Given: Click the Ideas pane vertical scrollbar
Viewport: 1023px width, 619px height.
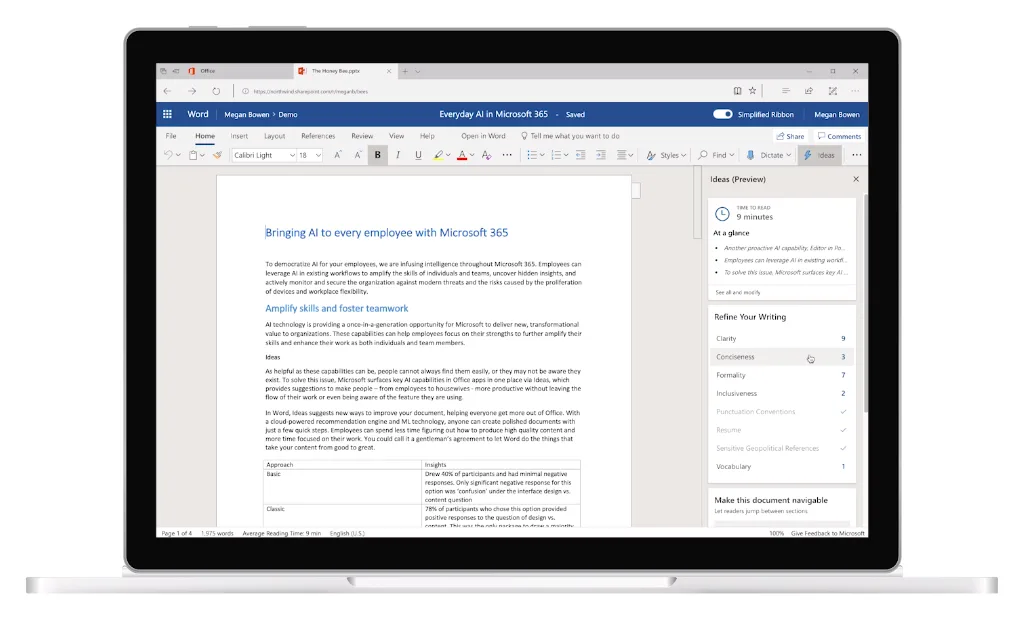Looking at the screenshot, I should (x=866, y=303).
